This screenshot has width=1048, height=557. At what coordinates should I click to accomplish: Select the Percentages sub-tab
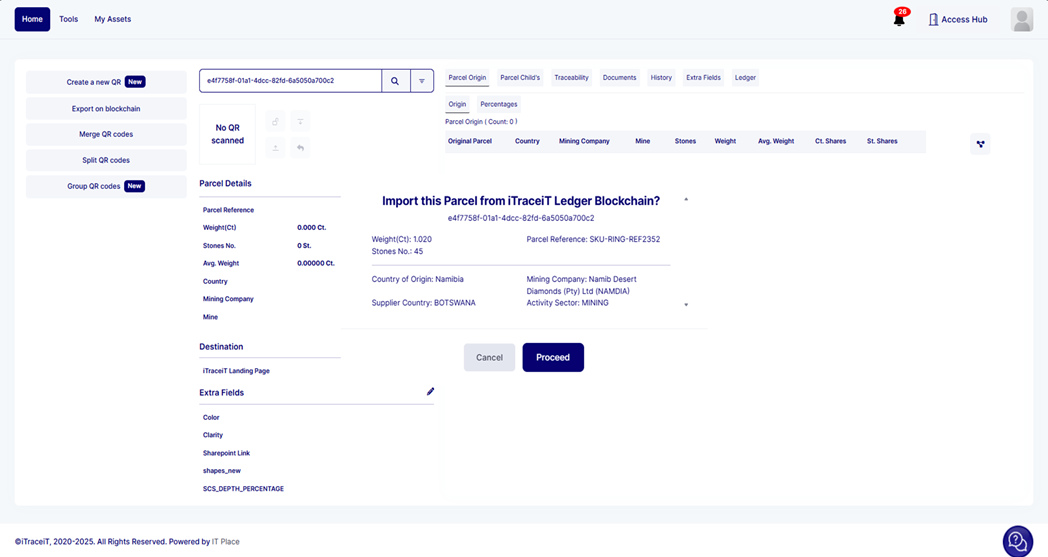click(498, 104)
